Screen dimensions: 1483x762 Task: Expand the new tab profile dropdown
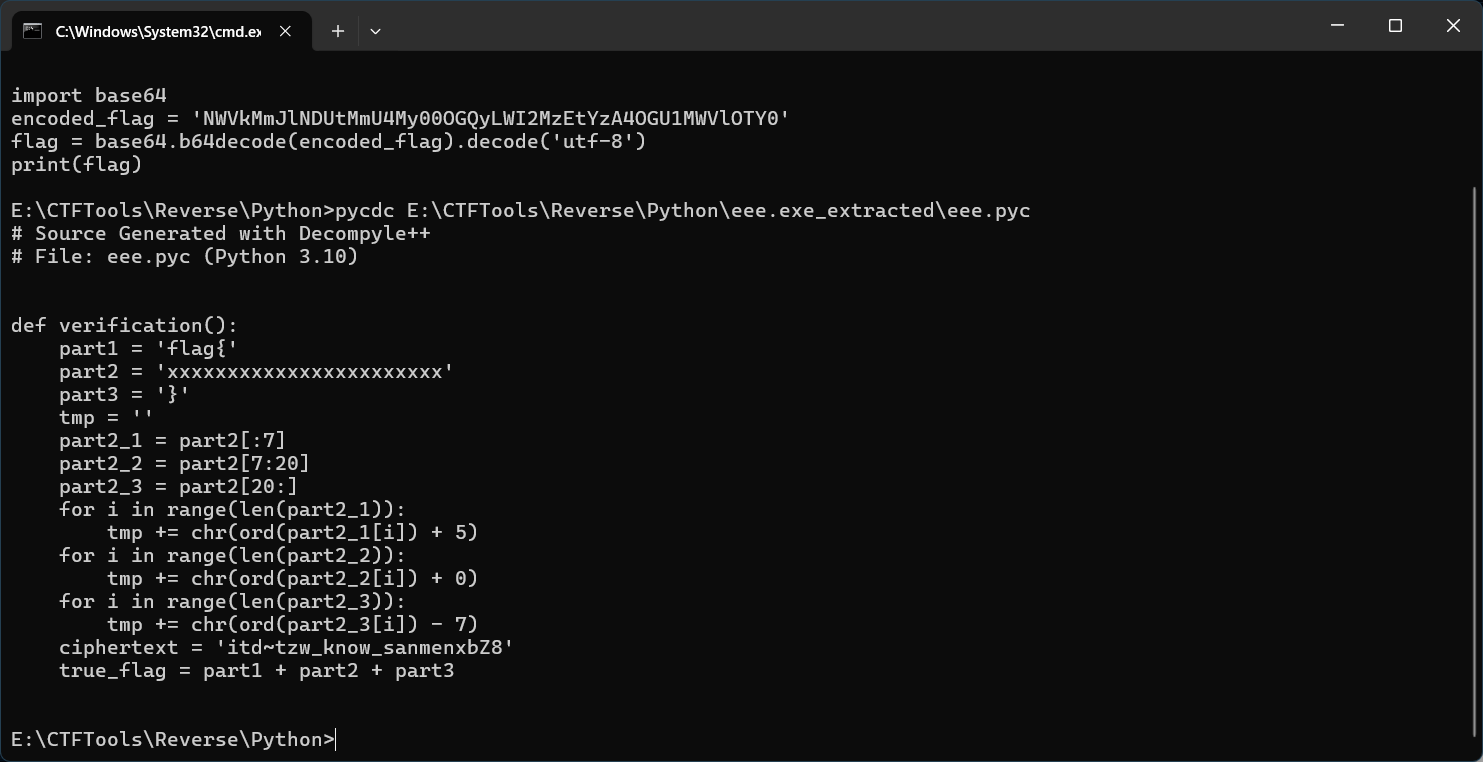click(375, 31)
